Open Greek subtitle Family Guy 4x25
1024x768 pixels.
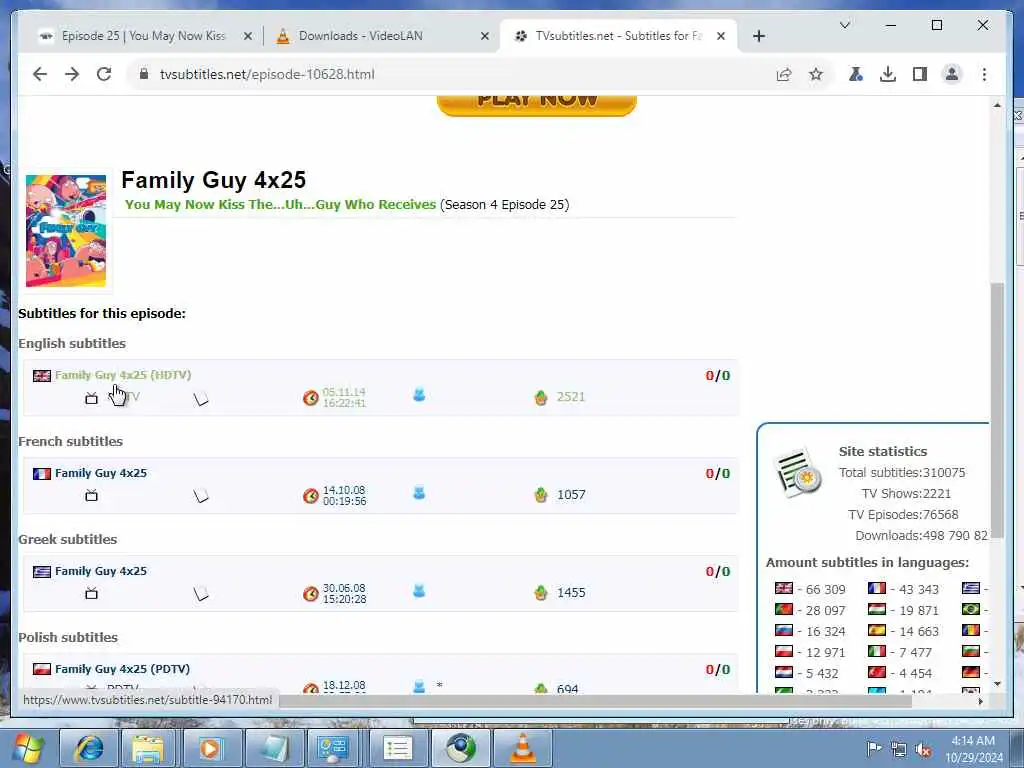tap(101, 571)
